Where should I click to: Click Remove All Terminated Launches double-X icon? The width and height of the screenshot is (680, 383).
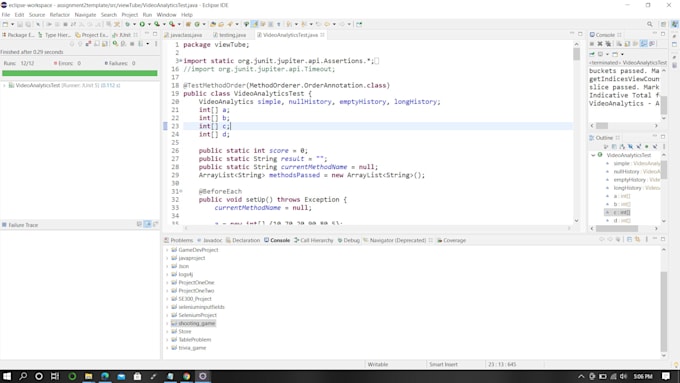click(608, 44)
